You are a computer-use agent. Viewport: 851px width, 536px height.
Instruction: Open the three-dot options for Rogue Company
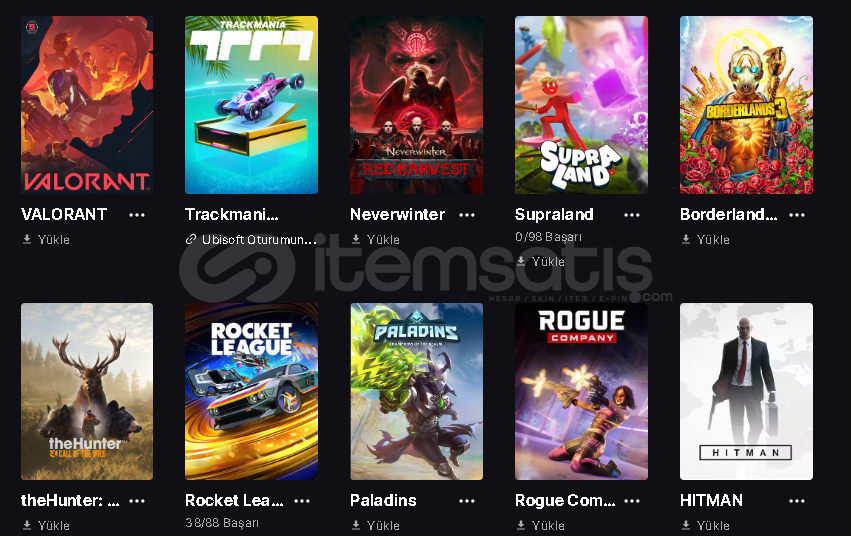point(632,501)
